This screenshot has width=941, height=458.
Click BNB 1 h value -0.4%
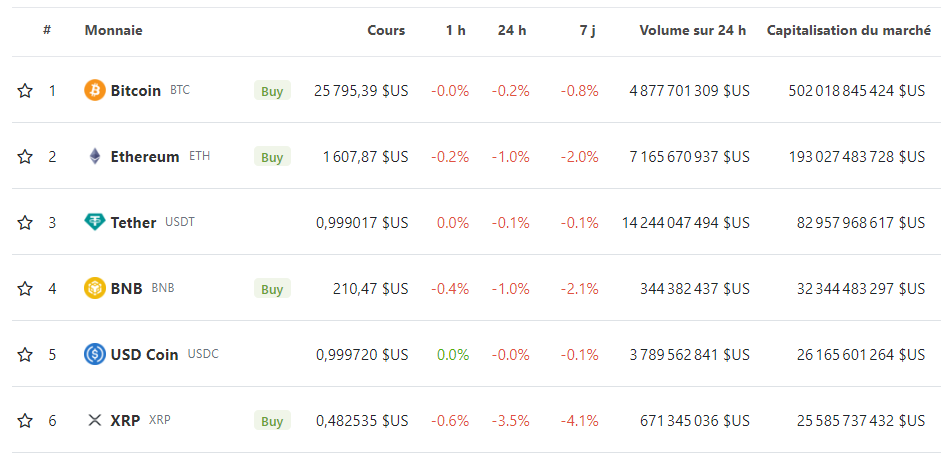(x=450, y=289)
